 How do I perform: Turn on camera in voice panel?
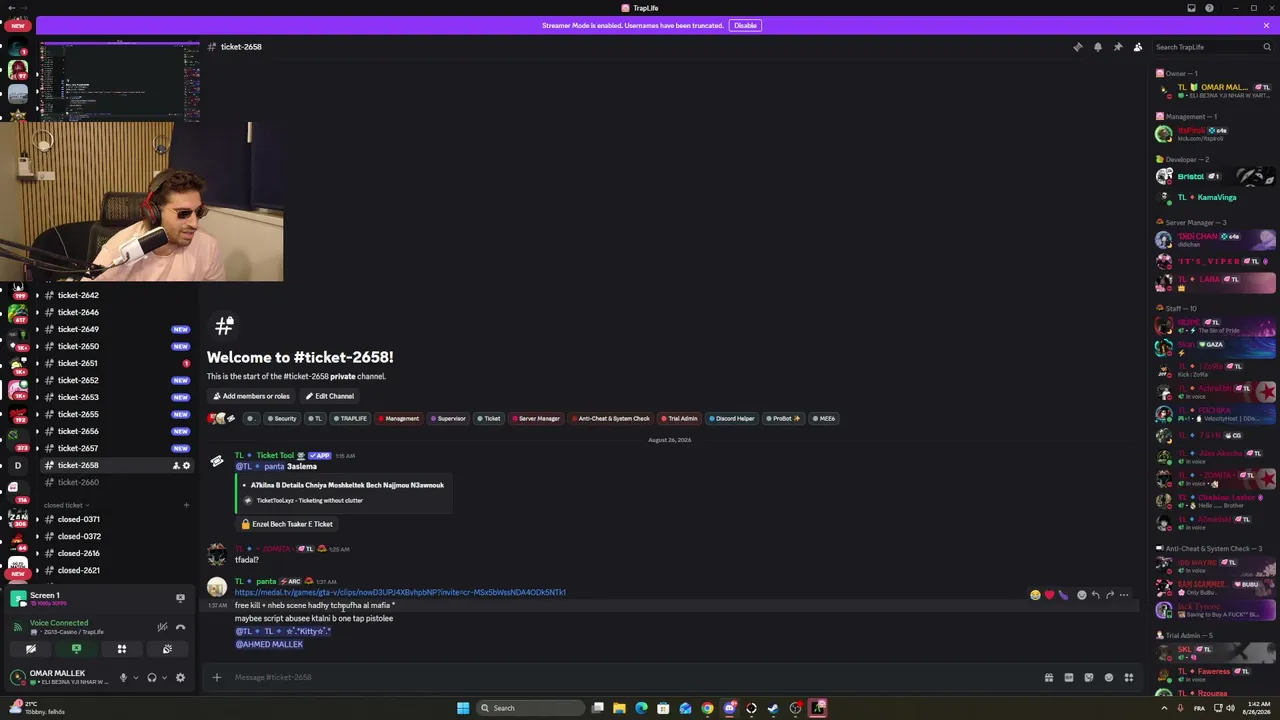[x=30, y=649]
